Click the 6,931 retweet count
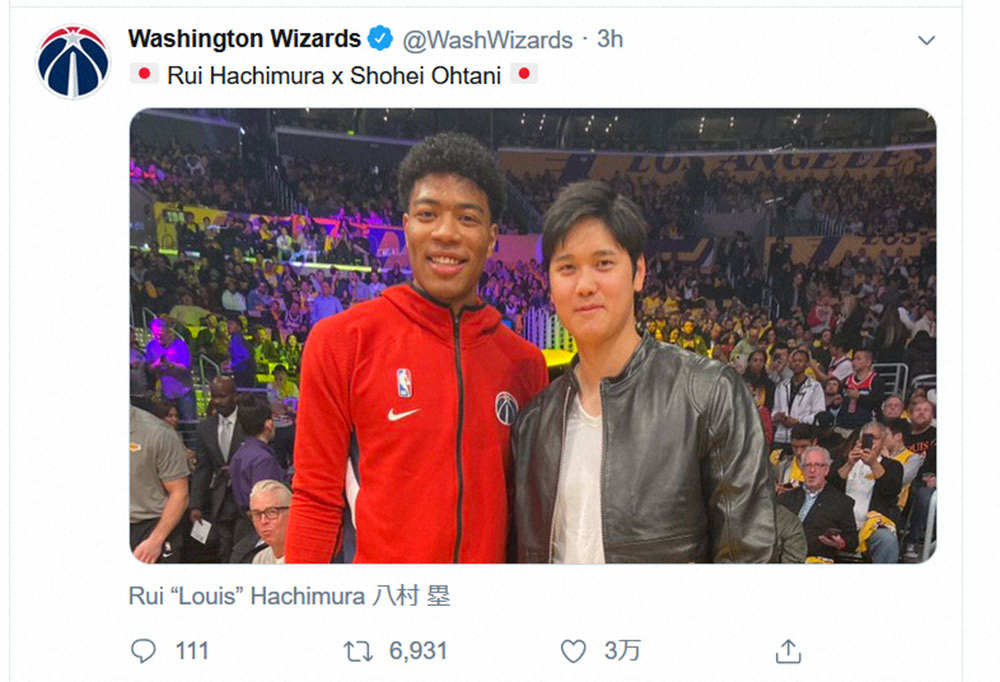Image resolution: width=1000 pixels, height=682 pixels. tap(418, 651)
